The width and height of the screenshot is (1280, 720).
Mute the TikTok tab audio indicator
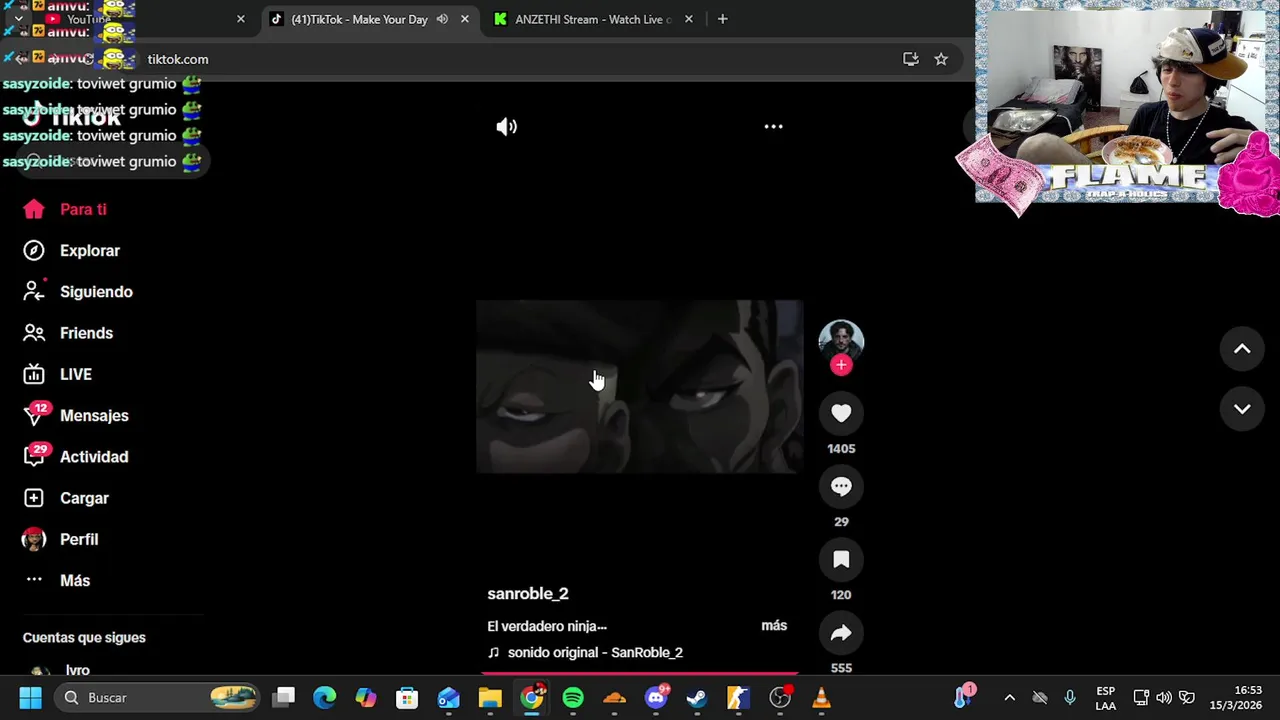coord(442,19)
